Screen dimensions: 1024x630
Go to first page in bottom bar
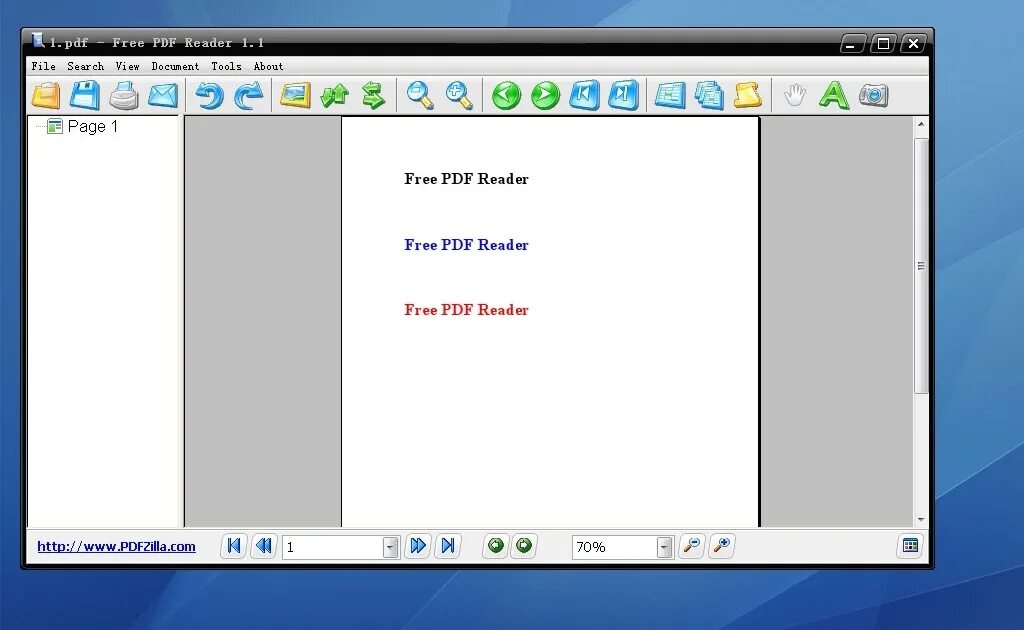coord(234,546)
